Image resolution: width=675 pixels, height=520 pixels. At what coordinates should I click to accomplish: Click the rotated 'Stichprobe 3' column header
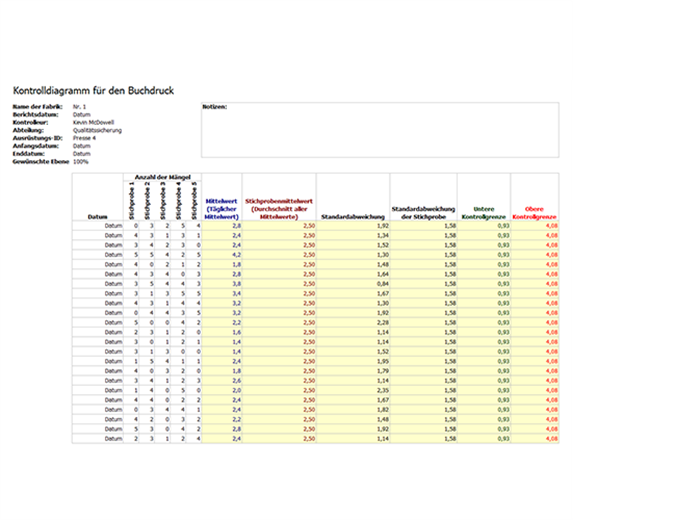pyautogui.click(x=163, y=201)
